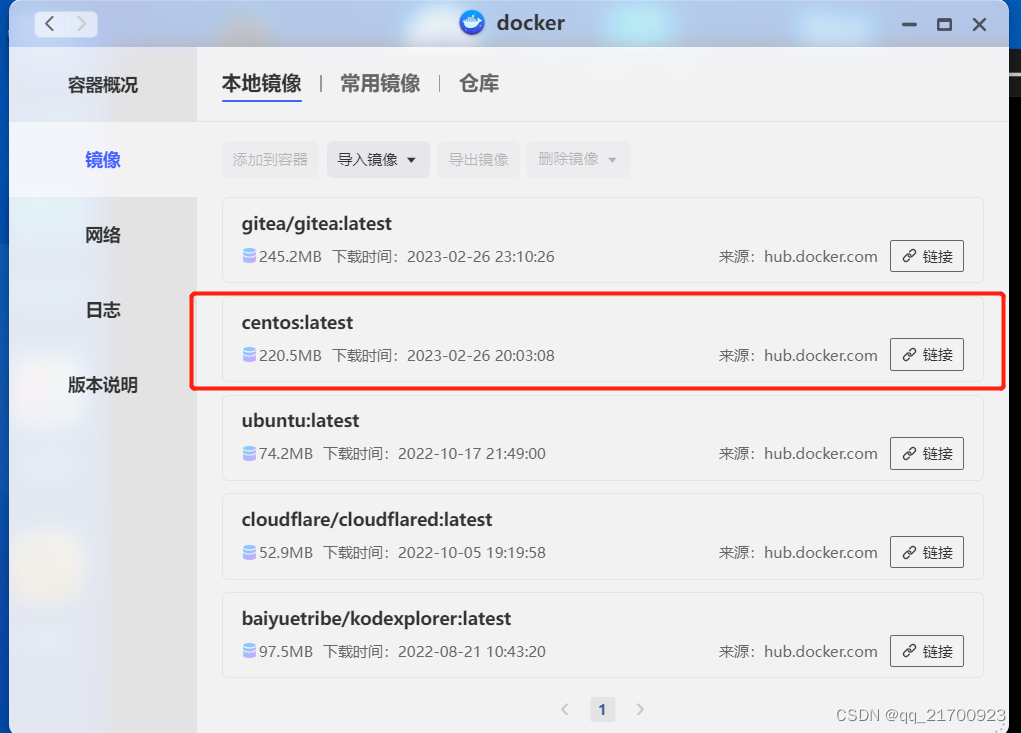The width and height of the screenshot is (1021, 733).
Task: Select page 1 in the pagination
Action: tap(602, 709)
